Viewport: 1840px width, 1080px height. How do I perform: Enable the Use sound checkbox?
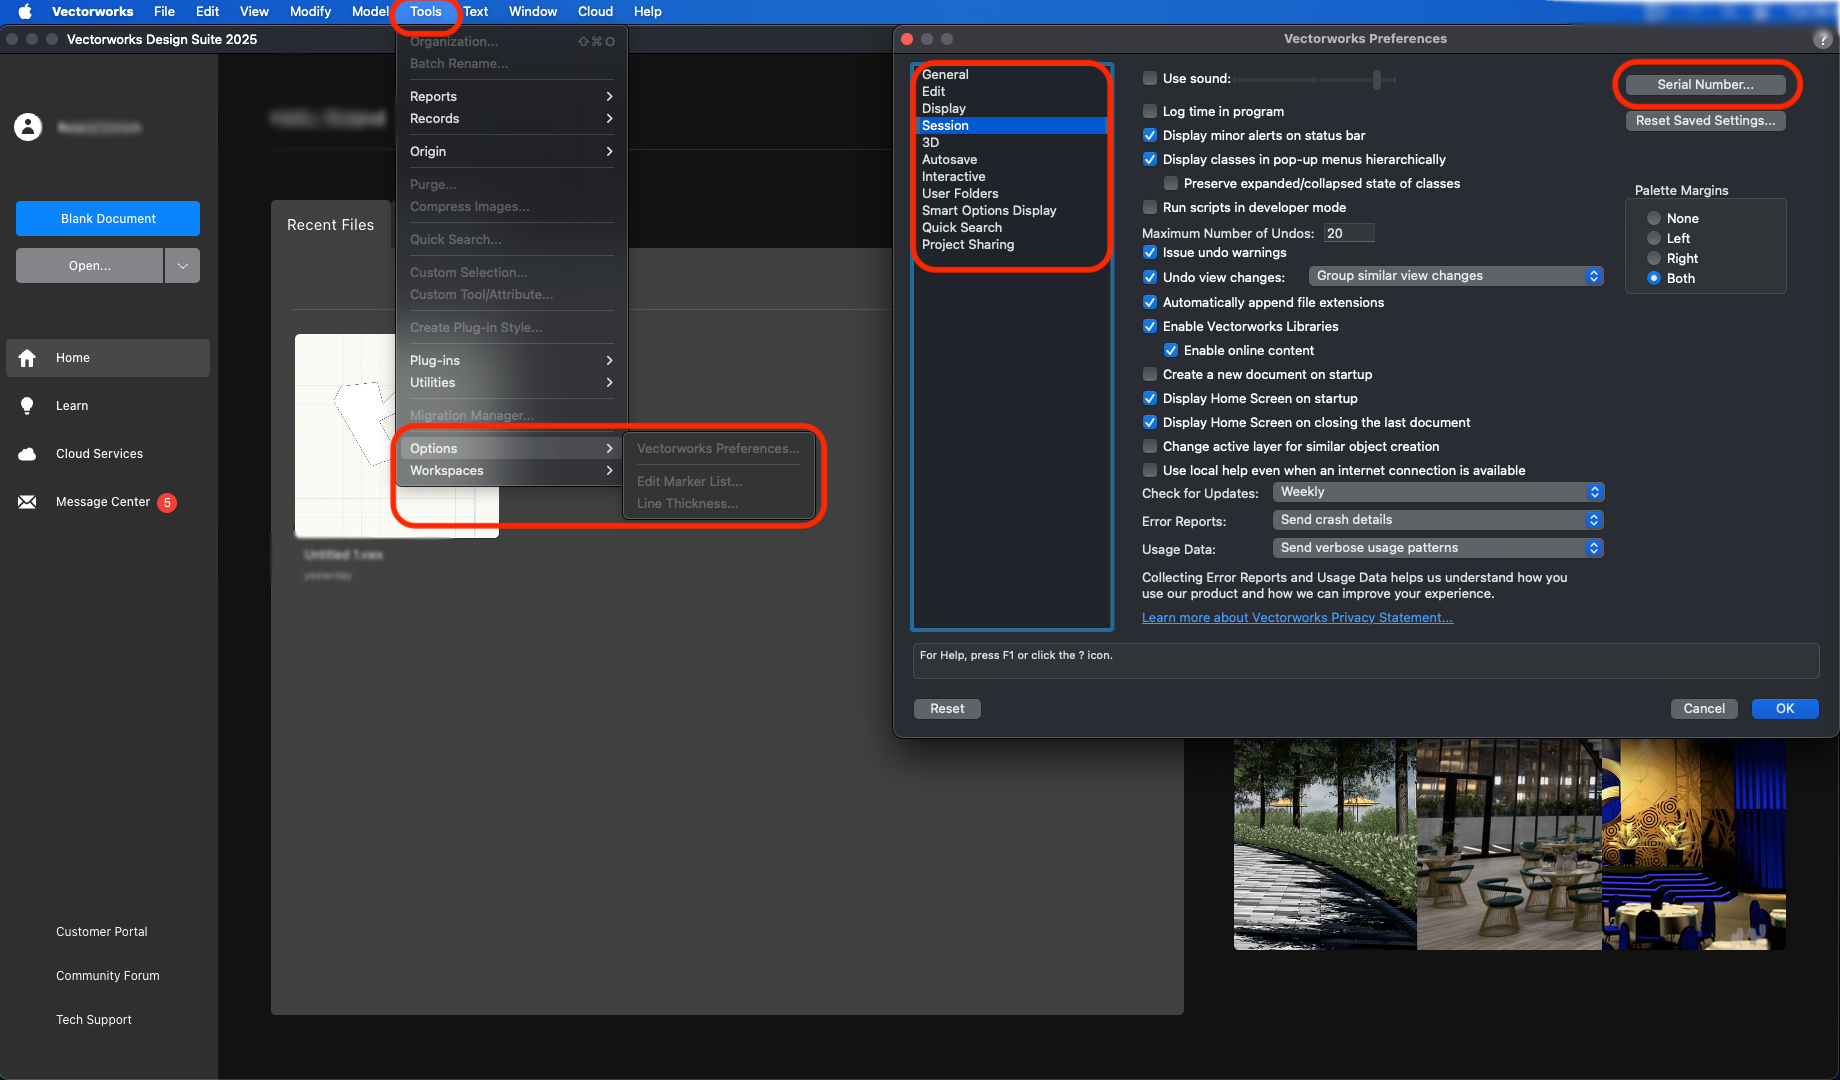pyautogui.click(x=1150, y=79)
